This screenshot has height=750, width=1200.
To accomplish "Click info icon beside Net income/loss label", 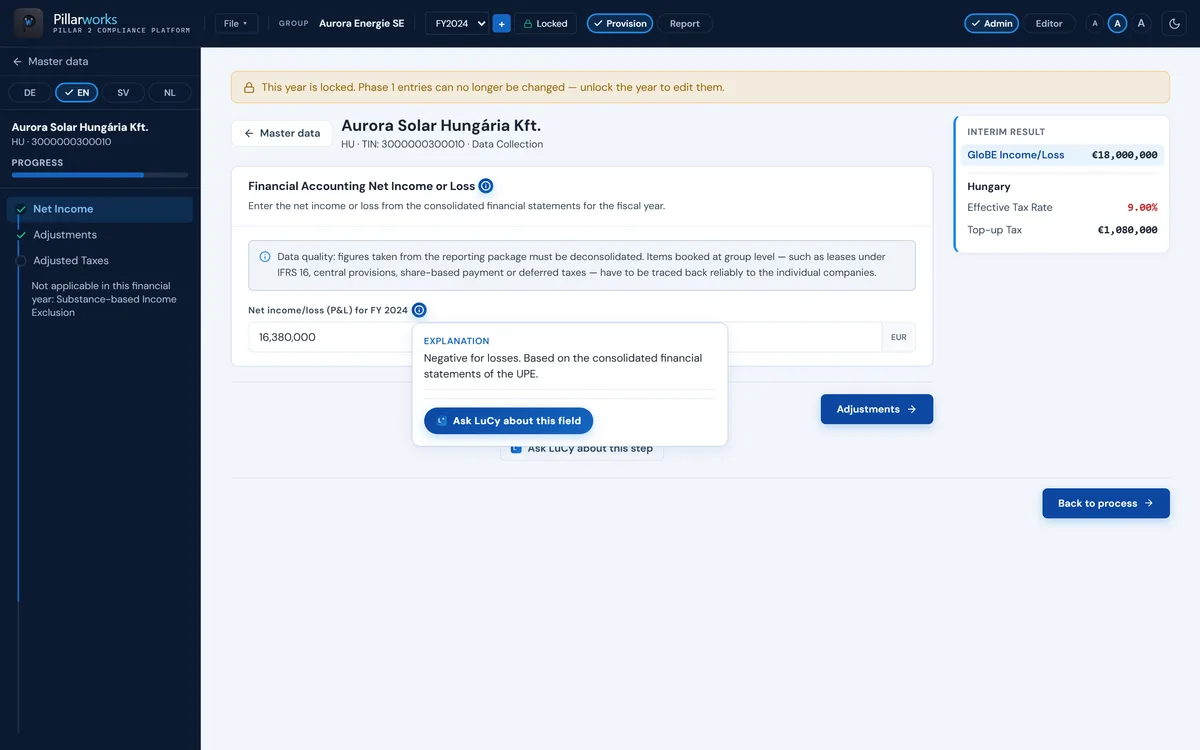I will point(419,310).
